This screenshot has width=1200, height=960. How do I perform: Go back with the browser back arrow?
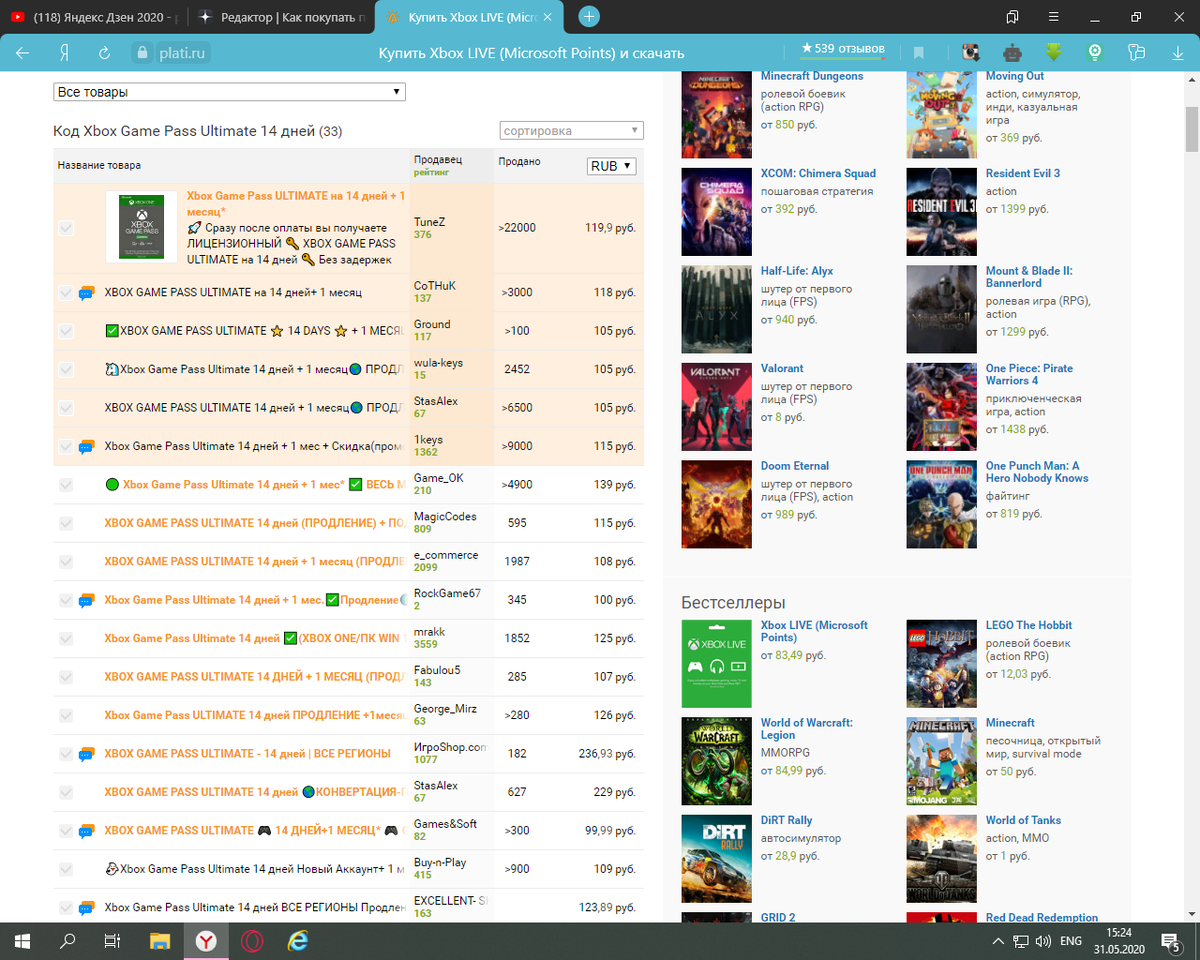[22, 52]
